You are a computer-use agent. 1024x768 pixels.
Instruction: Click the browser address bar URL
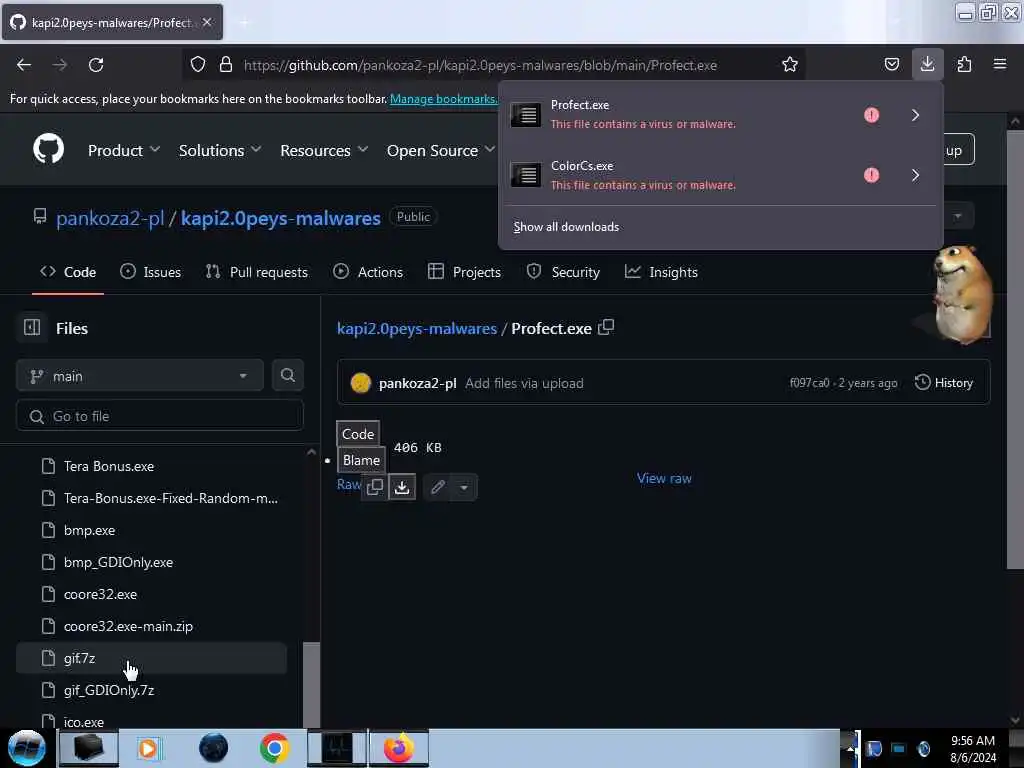(480, 65)
